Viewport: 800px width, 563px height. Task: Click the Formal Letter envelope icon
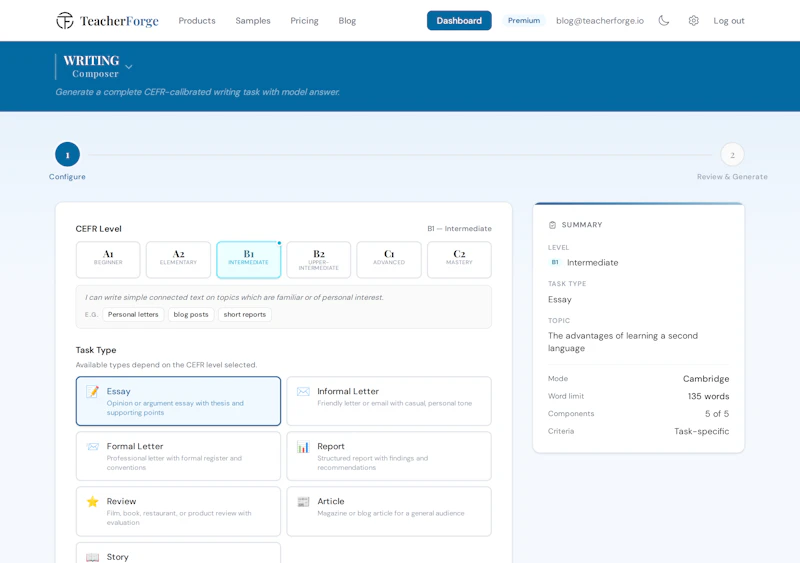[92, 447]
